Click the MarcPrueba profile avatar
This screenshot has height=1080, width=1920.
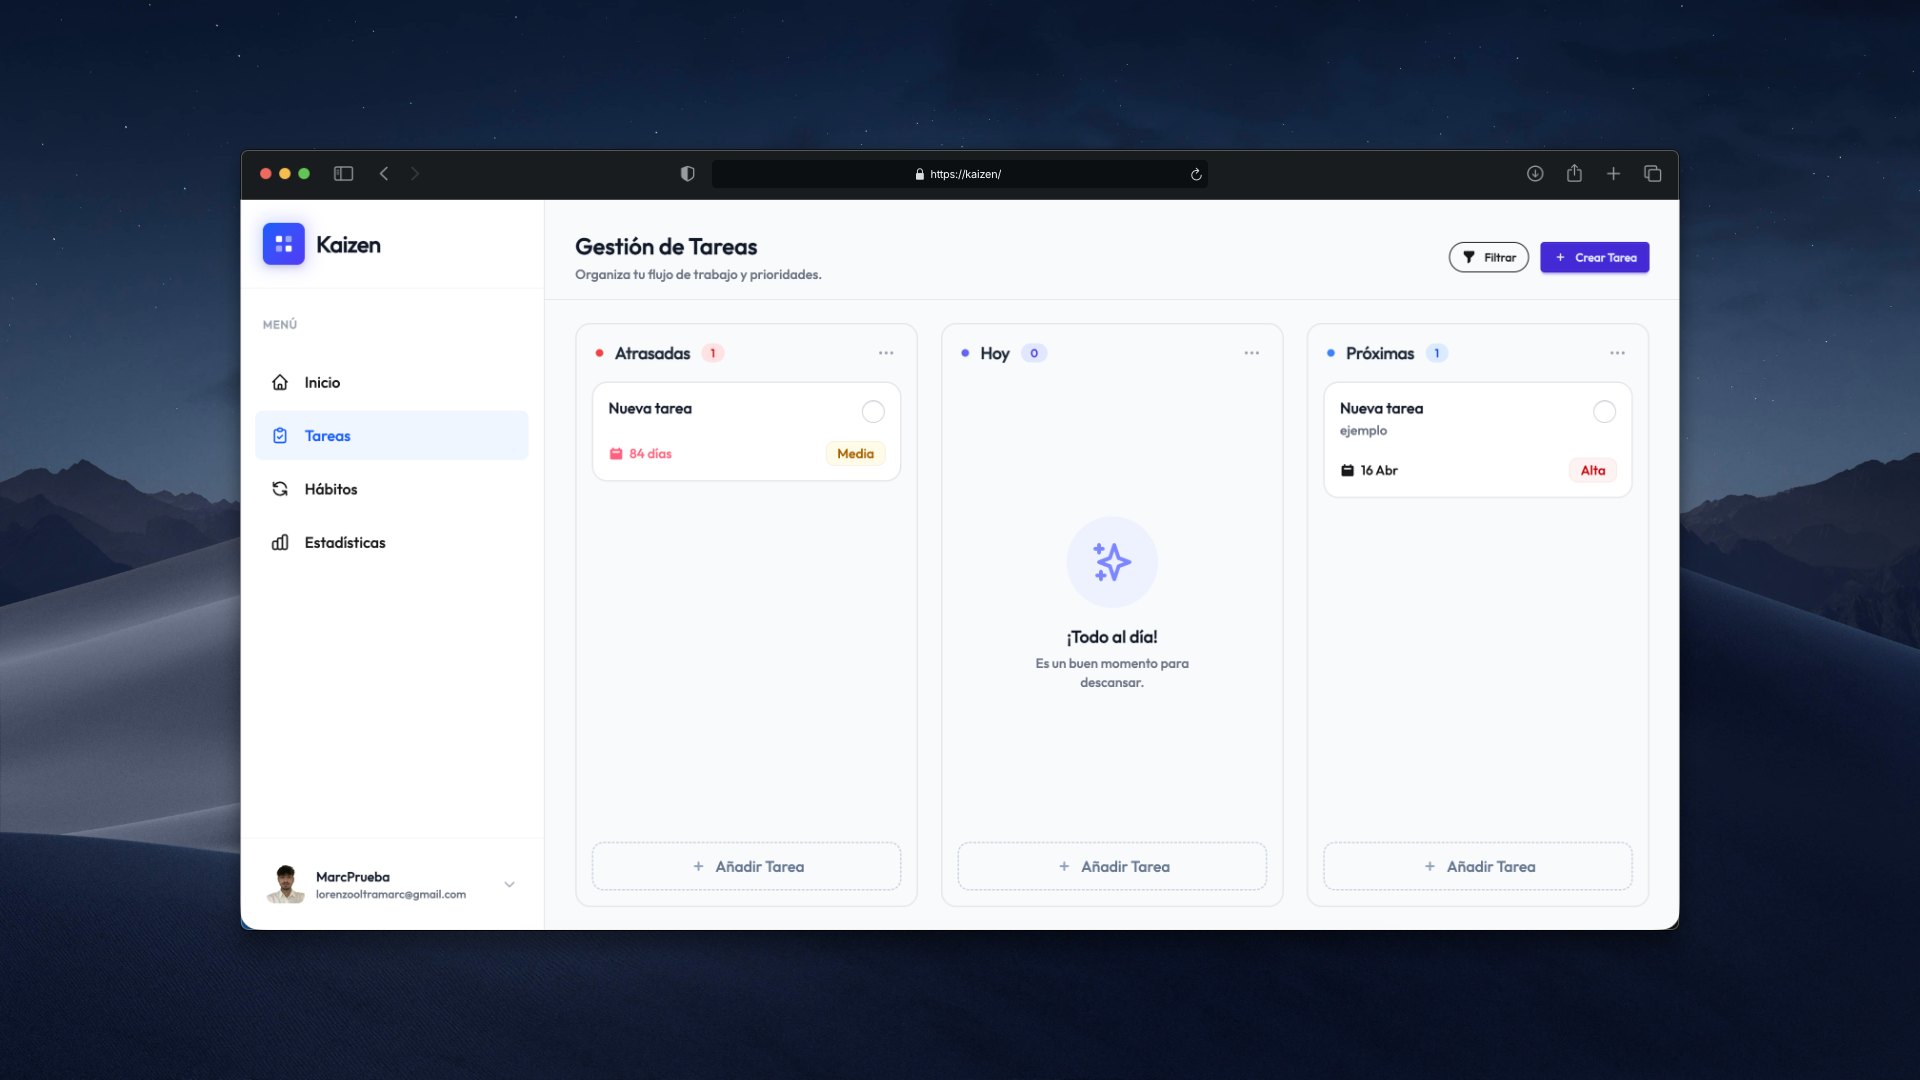click(x=286, y=884)
